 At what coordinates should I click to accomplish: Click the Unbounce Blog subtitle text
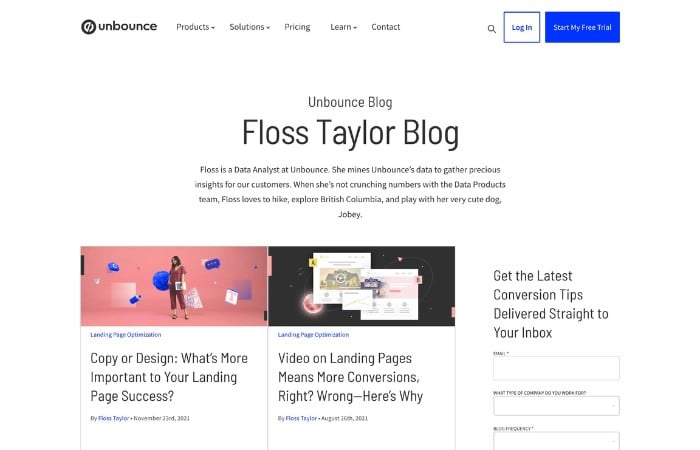pyautogui.click(x=350, y=102)
